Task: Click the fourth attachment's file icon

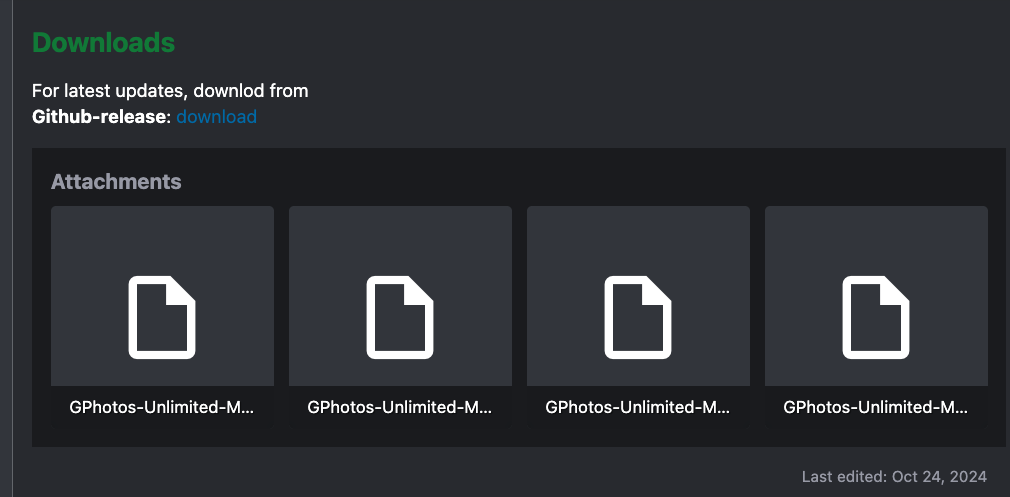Action: pyautogui.click(x=876, y=316)
